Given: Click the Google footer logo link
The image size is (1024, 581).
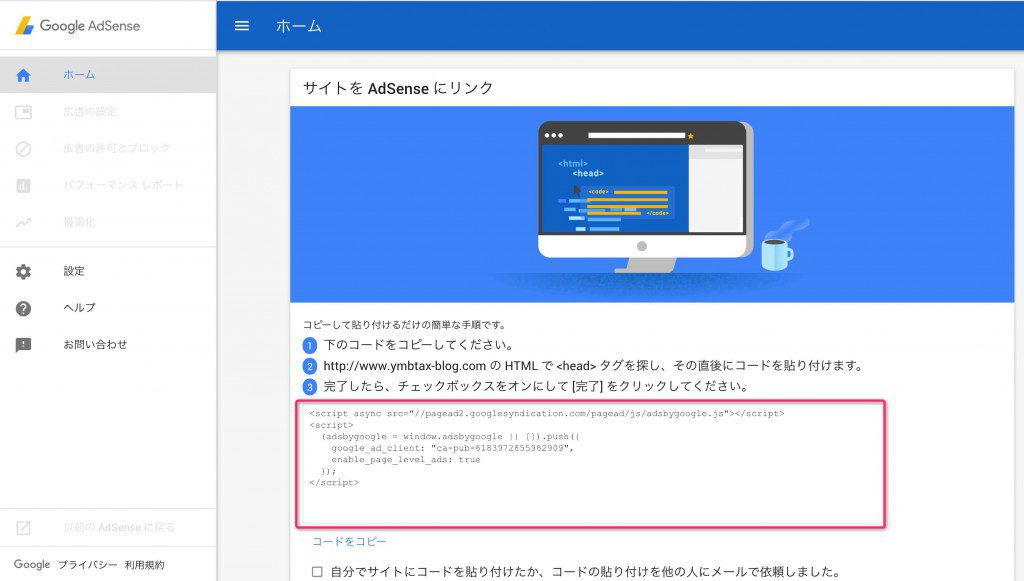Looking at the screenshot, I should [x=32, y=564].
